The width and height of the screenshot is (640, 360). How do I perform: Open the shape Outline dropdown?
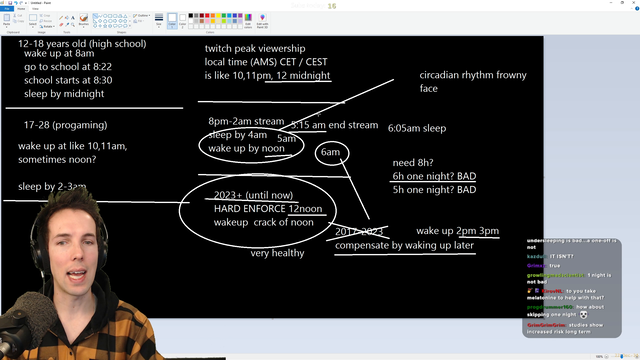(x=142, y=16)
